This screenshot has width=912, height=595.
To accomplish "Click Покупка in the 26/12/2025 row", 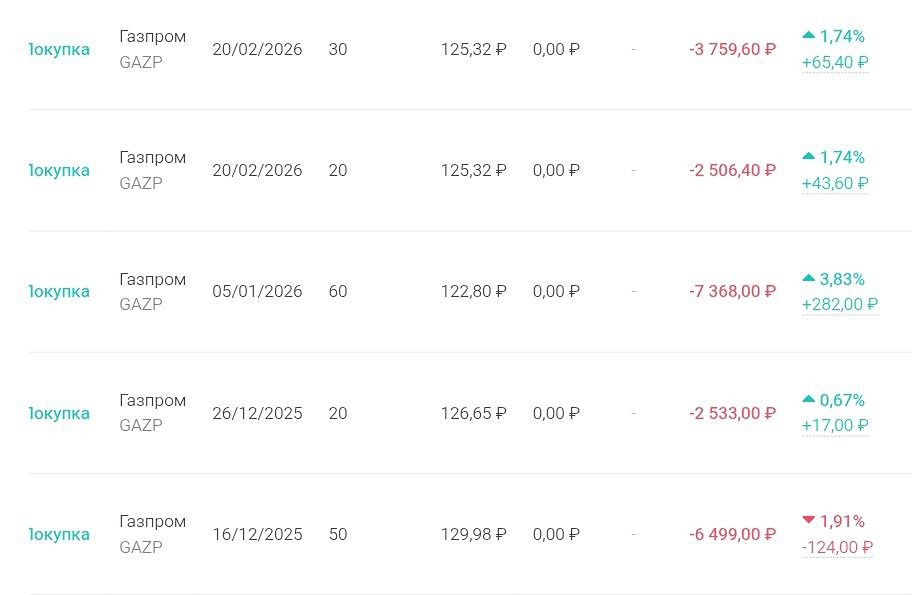I will click(x=59, y=414).
